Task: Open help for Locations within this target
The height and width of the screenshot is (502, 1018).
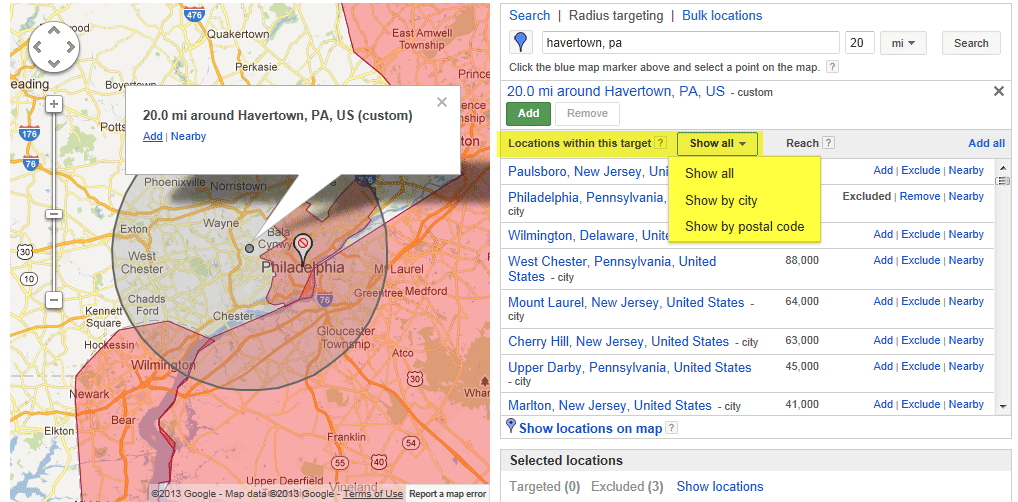Action: click(x=660, y=143)
